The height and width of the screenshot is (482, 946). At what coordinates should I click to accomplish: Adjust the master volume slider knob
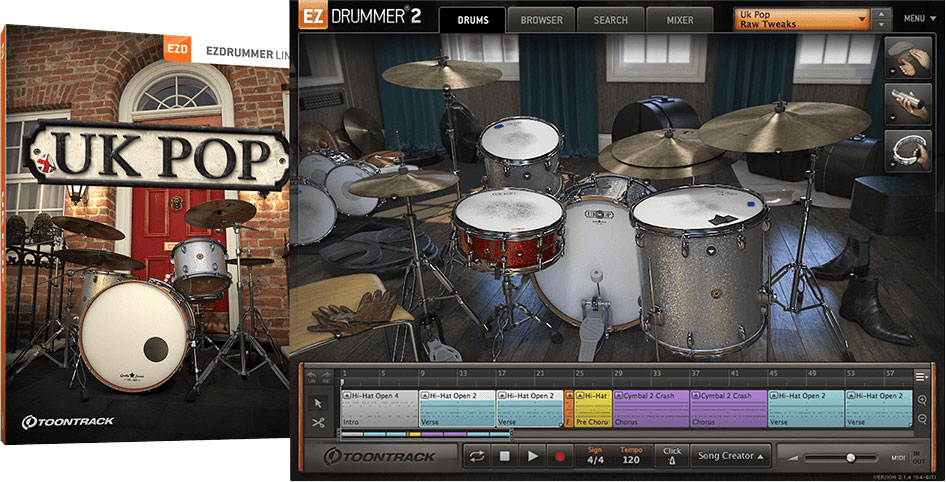click(851, 458)
